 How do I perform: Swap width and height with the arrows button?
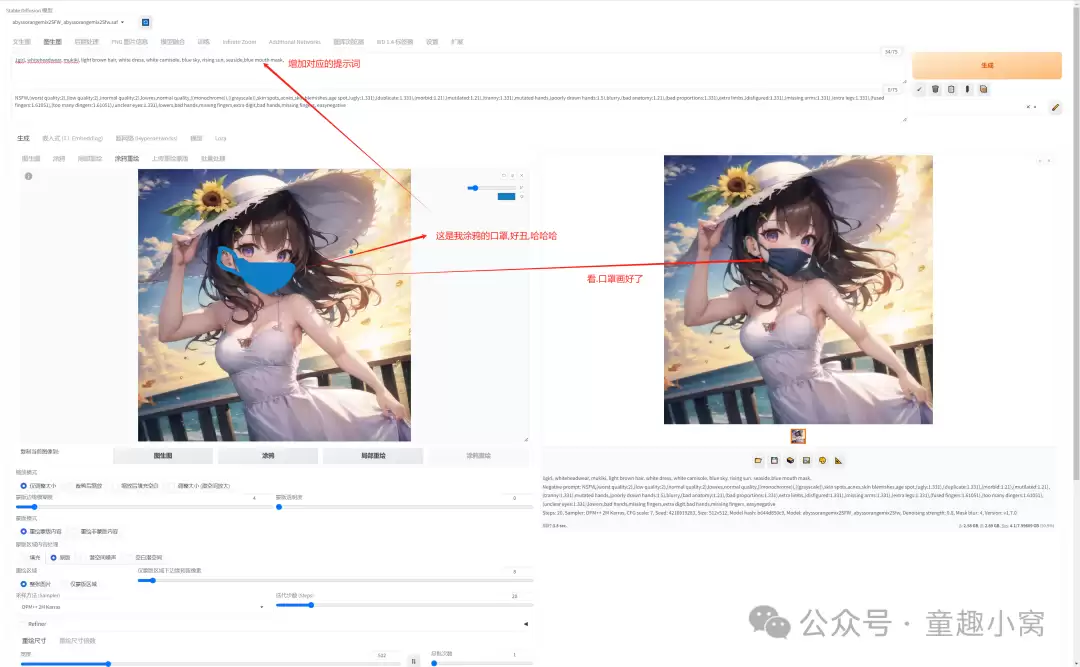[413, 661]
